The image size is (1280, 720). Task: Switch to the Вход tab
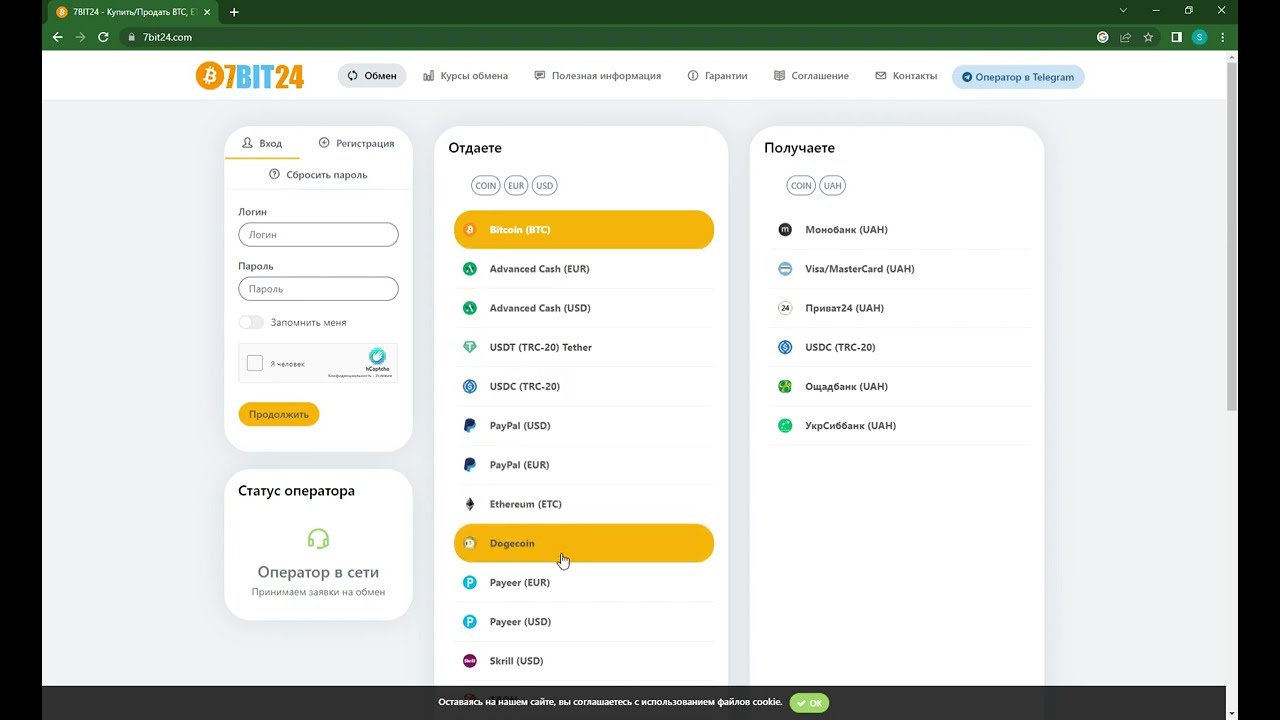[x=262, y=143]
